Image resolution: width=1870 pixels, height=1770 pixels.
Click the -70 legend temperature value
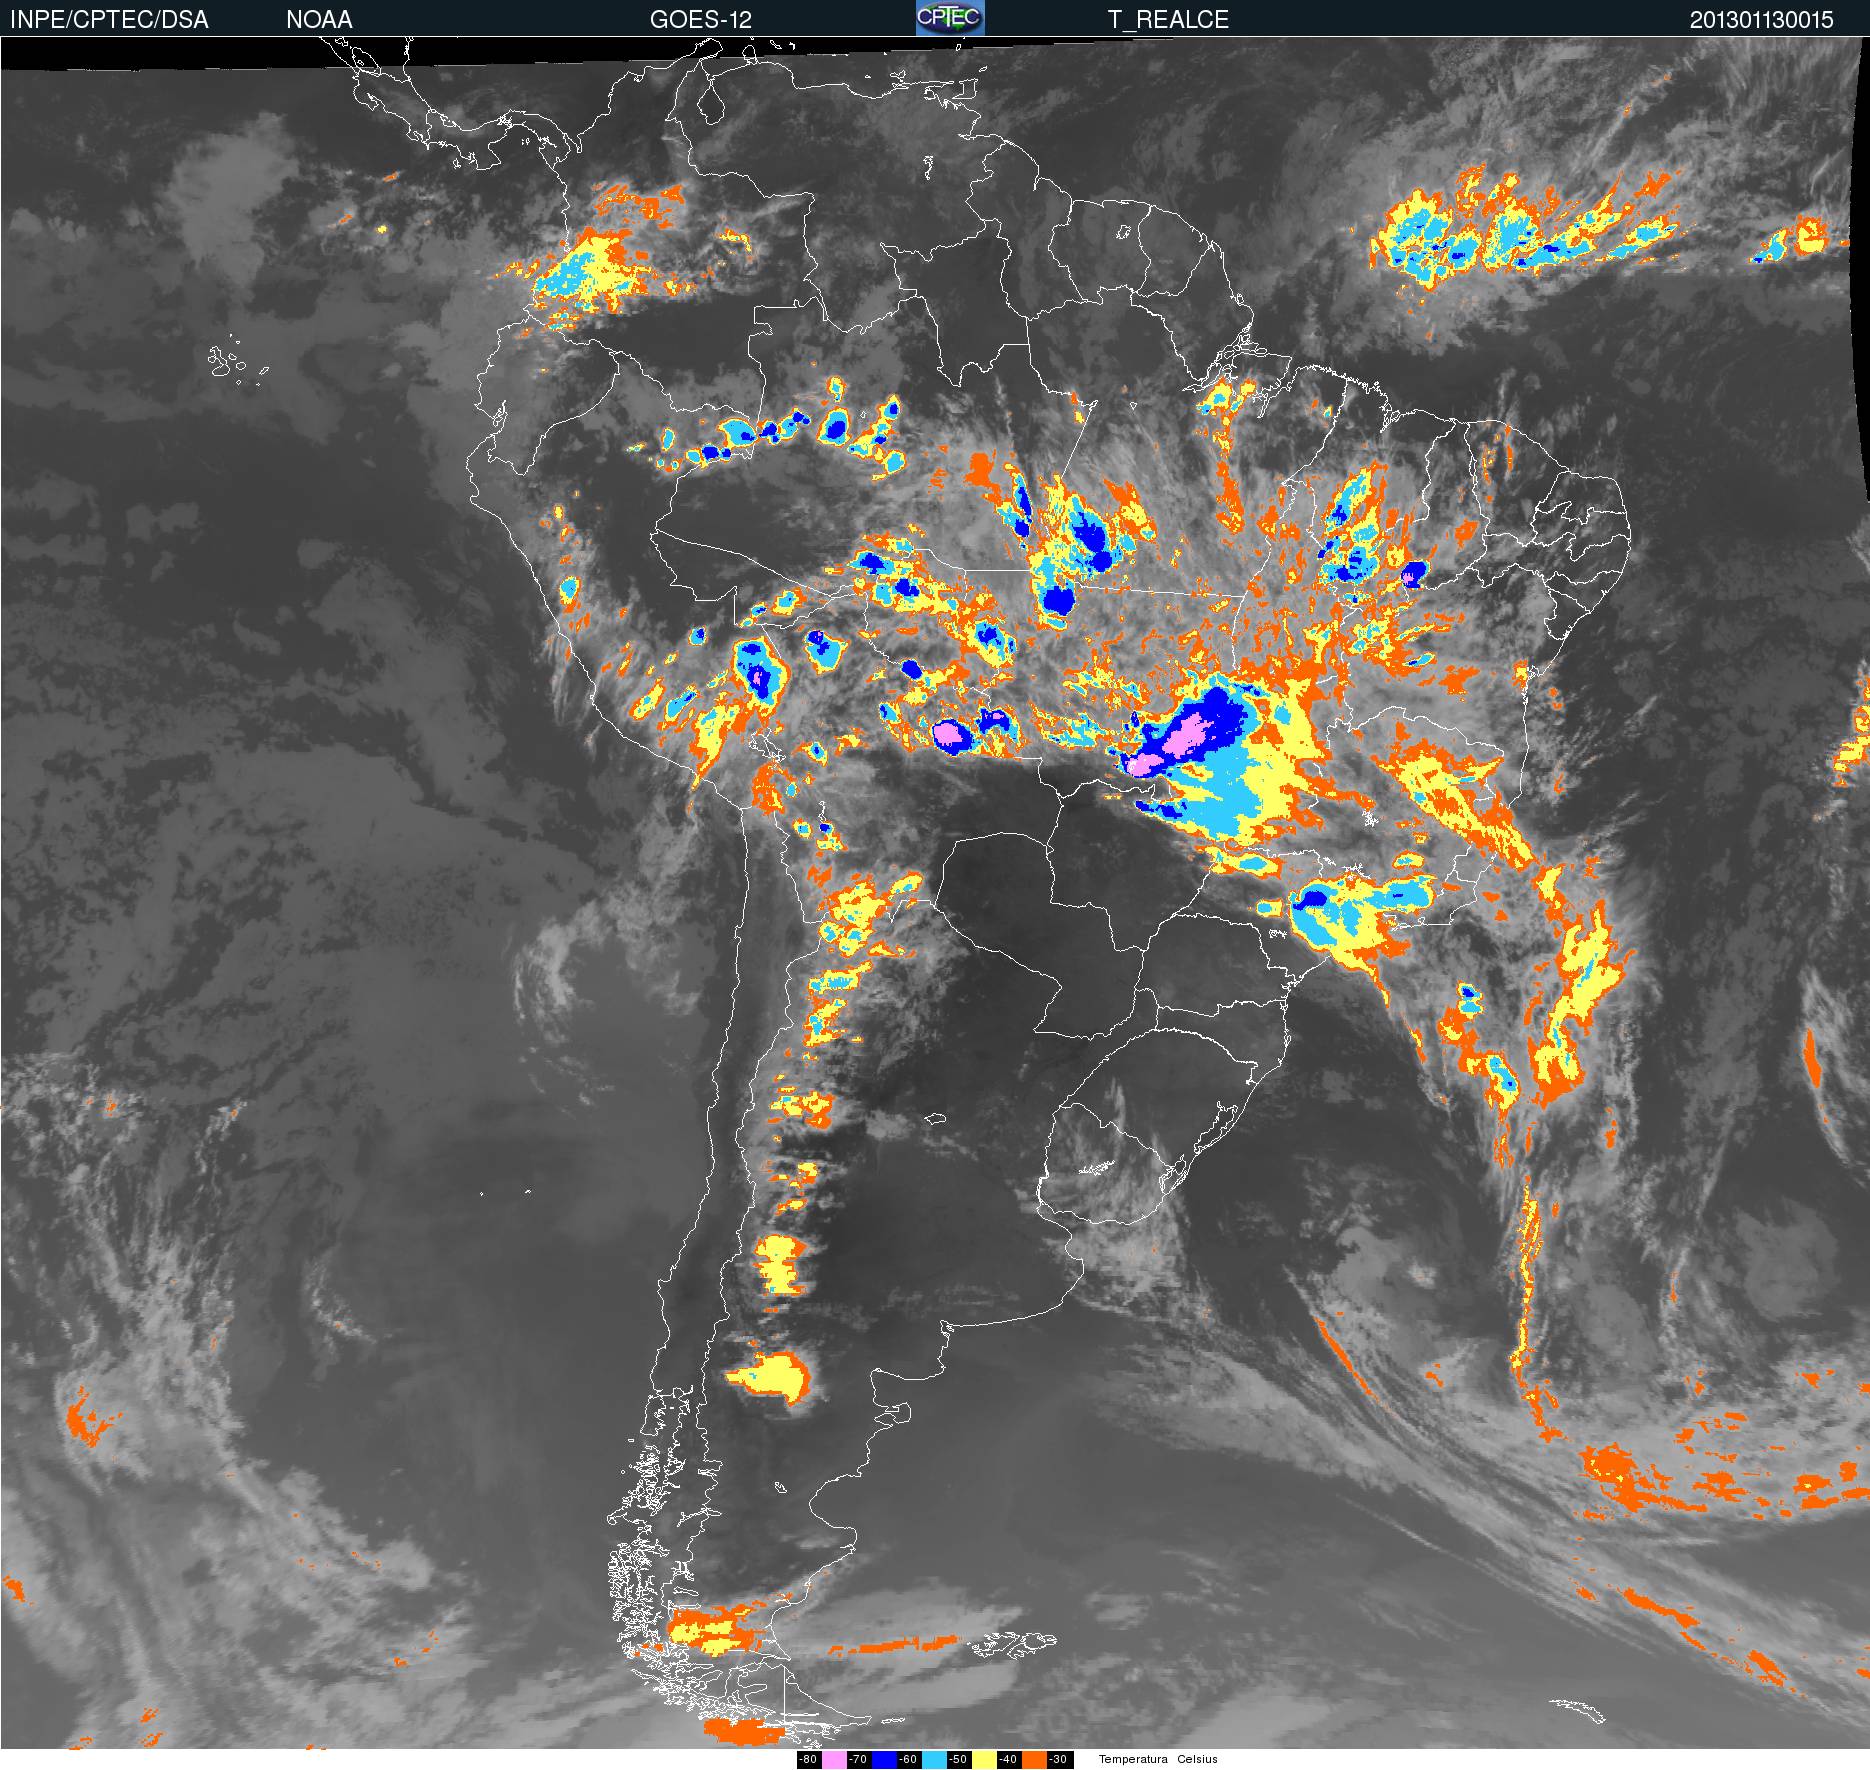tap(859, 1759)
